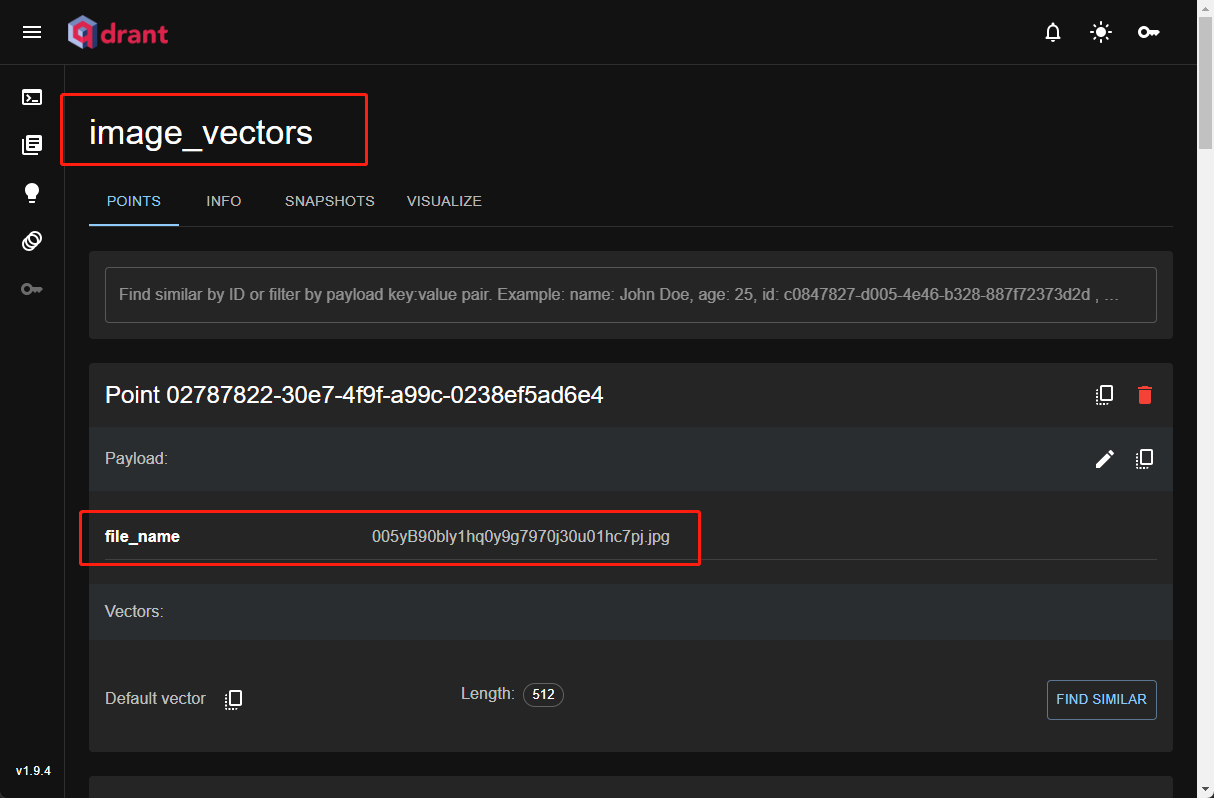
Task: Click the Find similar search field
Action: 630,295
